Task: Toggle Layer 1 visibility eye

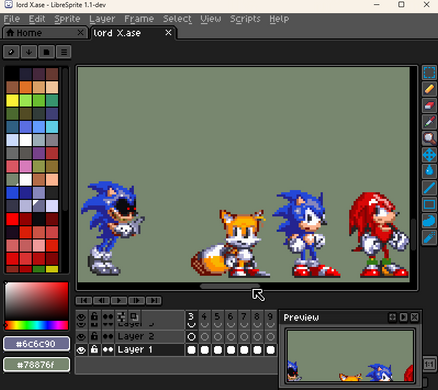Action: [81, 350]
